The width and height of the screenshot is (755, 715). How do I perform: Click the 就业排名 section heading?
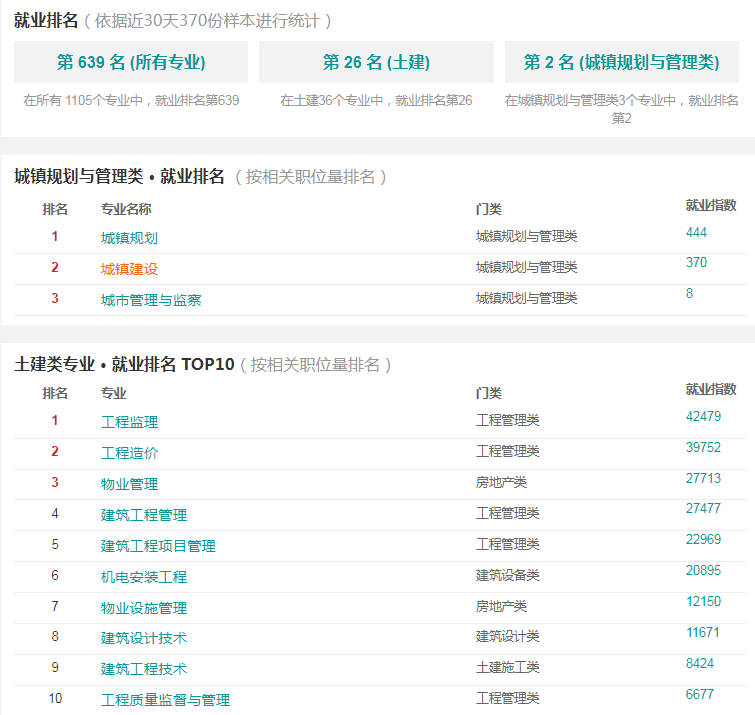[x=46, y=21]
